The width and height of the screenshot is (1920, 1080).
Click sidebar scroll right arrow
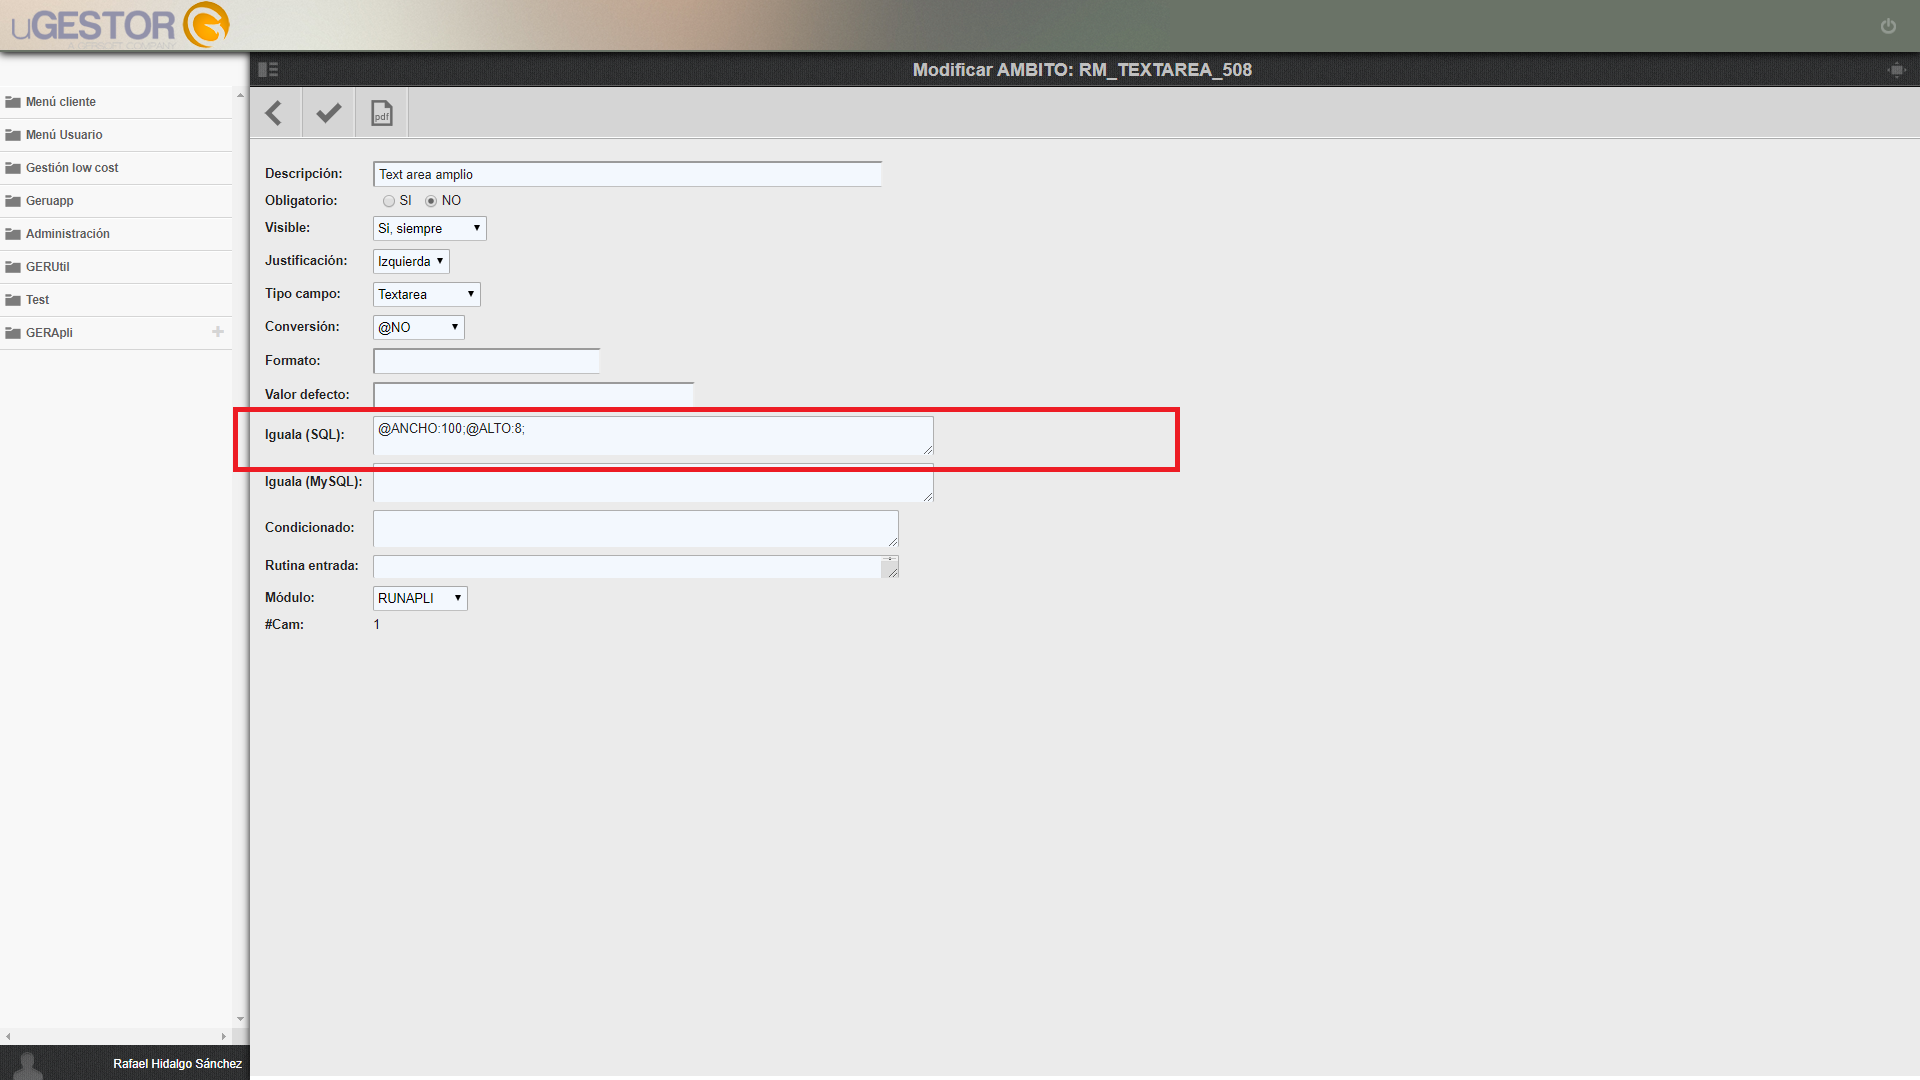(223, 1036)
